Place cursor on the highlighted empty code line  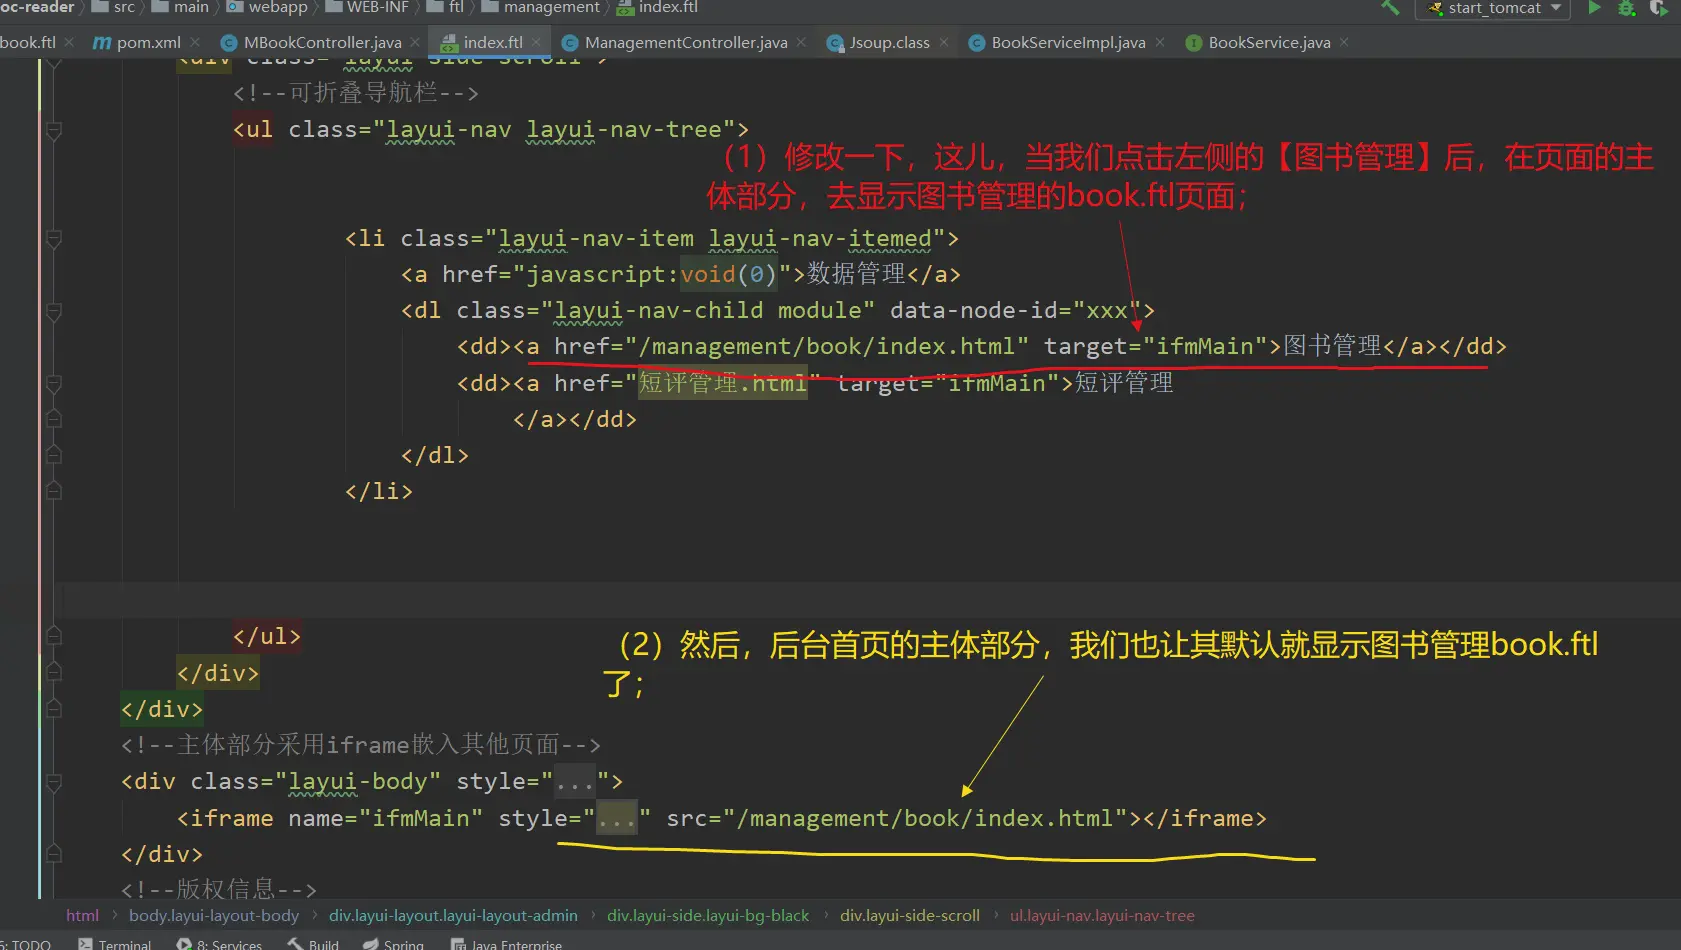(800, 600)
